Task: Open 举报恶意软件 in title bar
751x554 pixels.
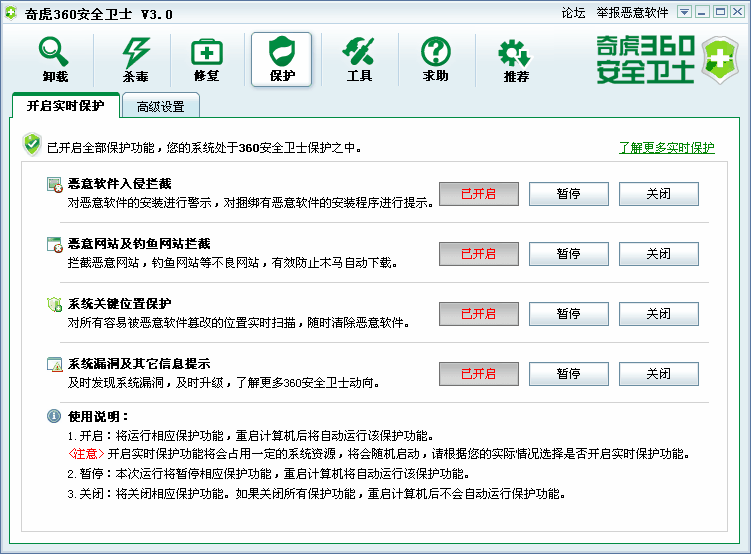Action: [632, 12]
